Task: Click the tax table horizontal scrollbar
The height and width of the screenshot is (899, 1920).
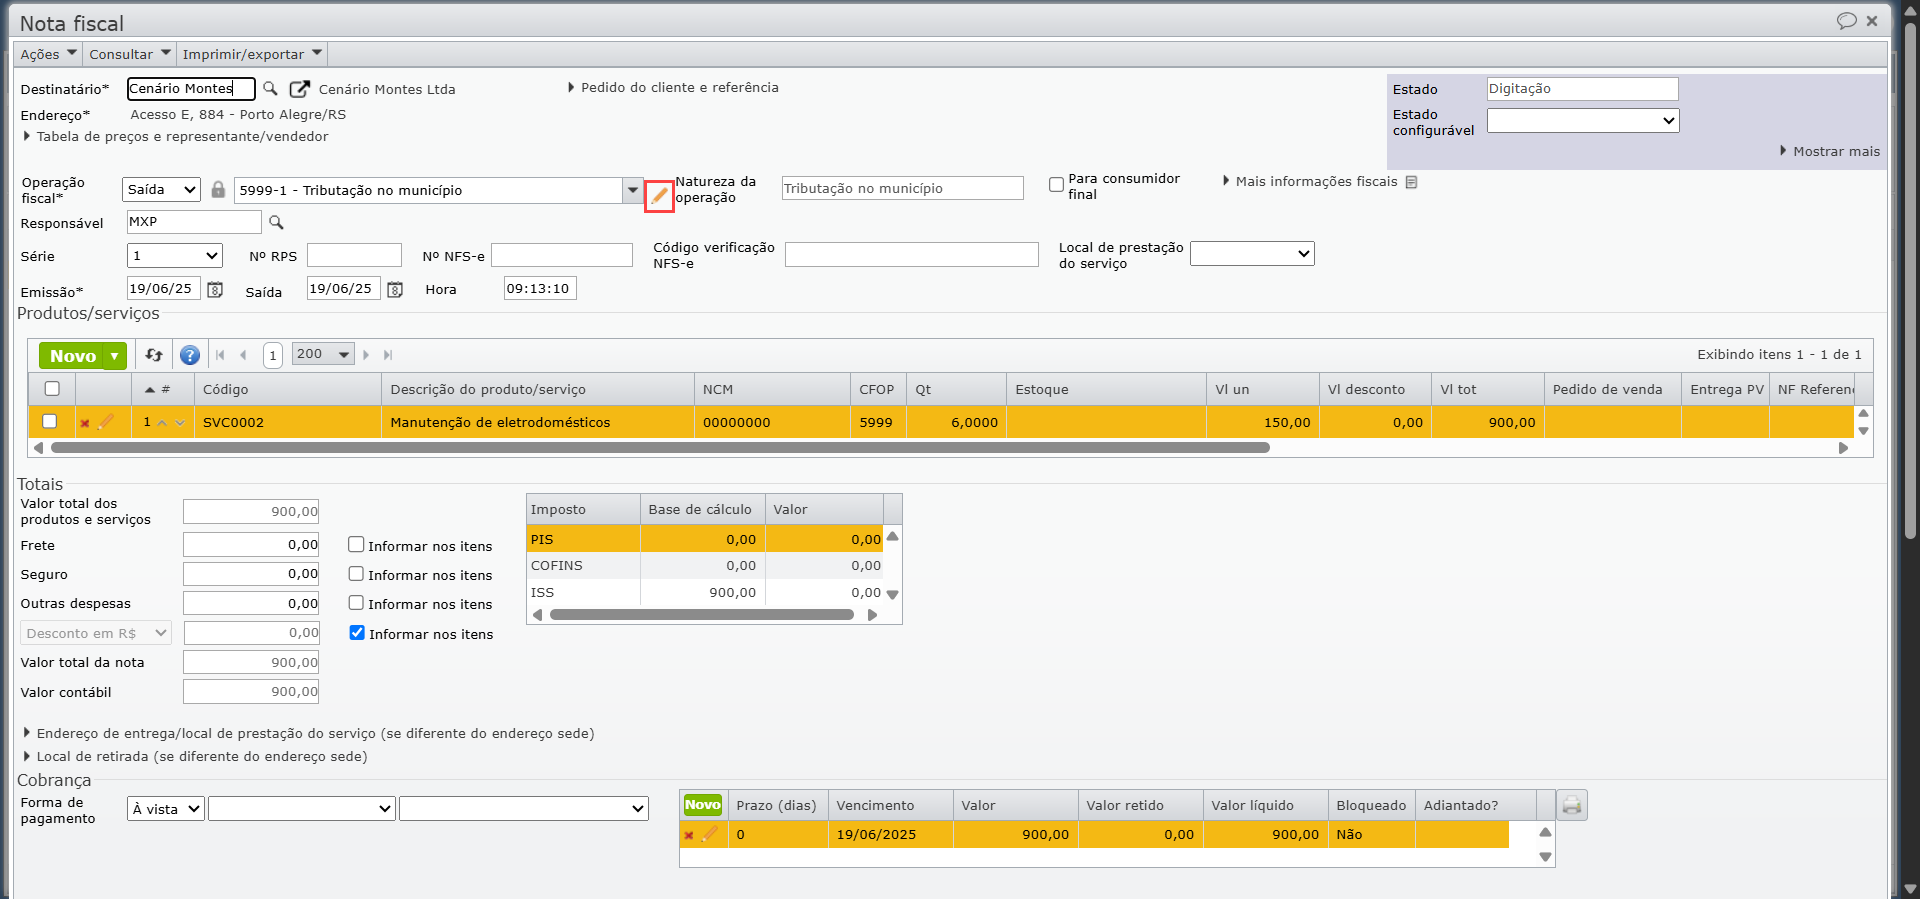Action: pos(702,615)
